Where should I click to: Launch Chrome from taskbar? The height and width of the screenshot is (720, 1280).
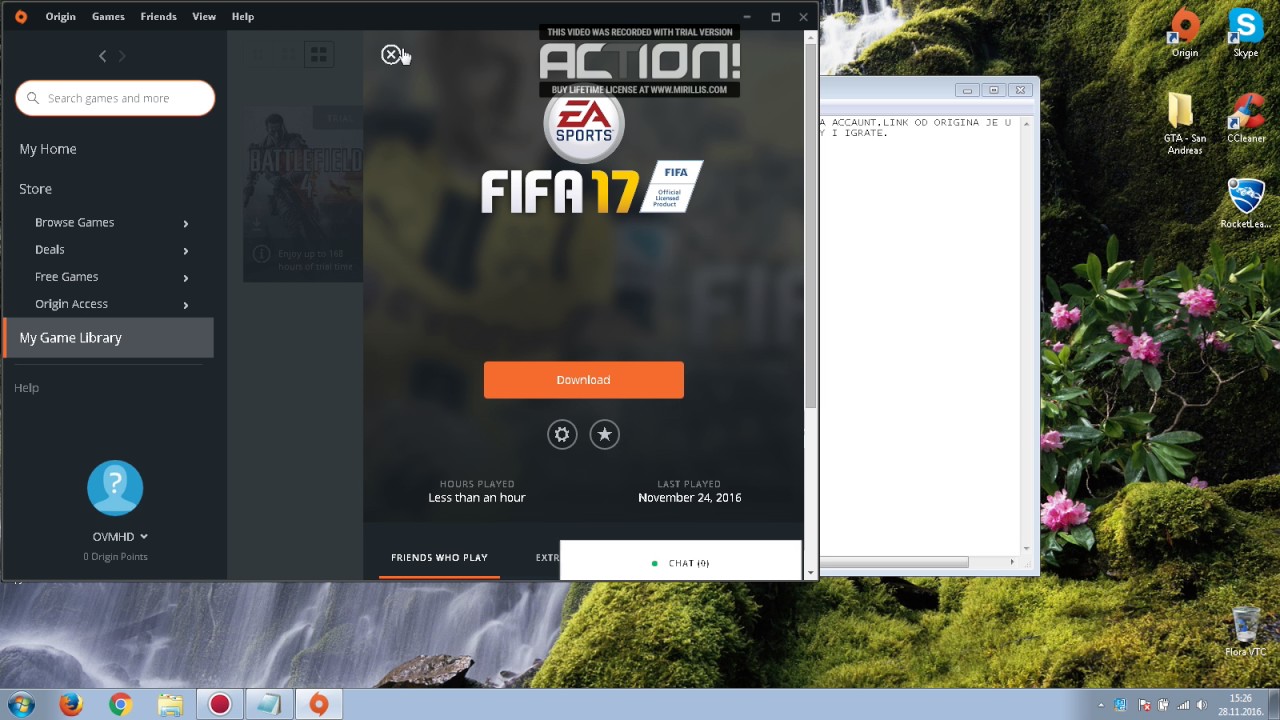[120, 704]
